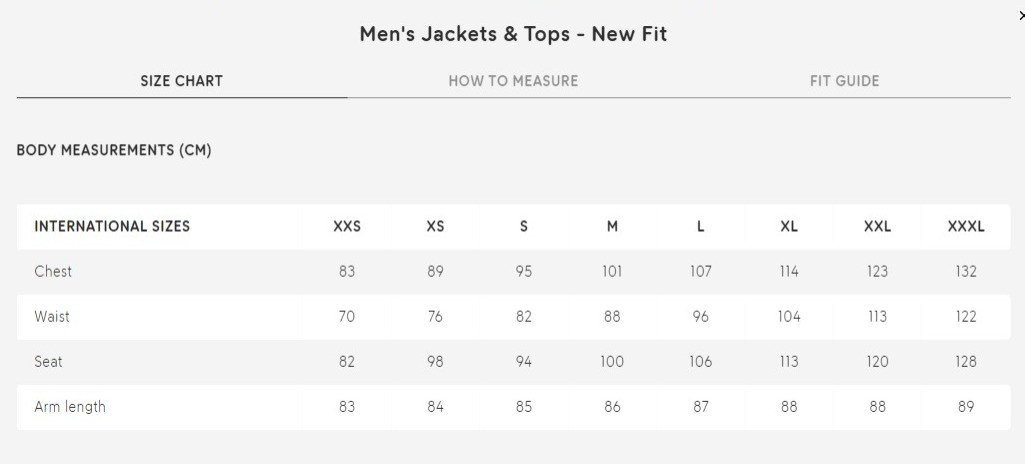Click the XL size column header
The width and height of the screenshot is (1025, 464).
789,227
